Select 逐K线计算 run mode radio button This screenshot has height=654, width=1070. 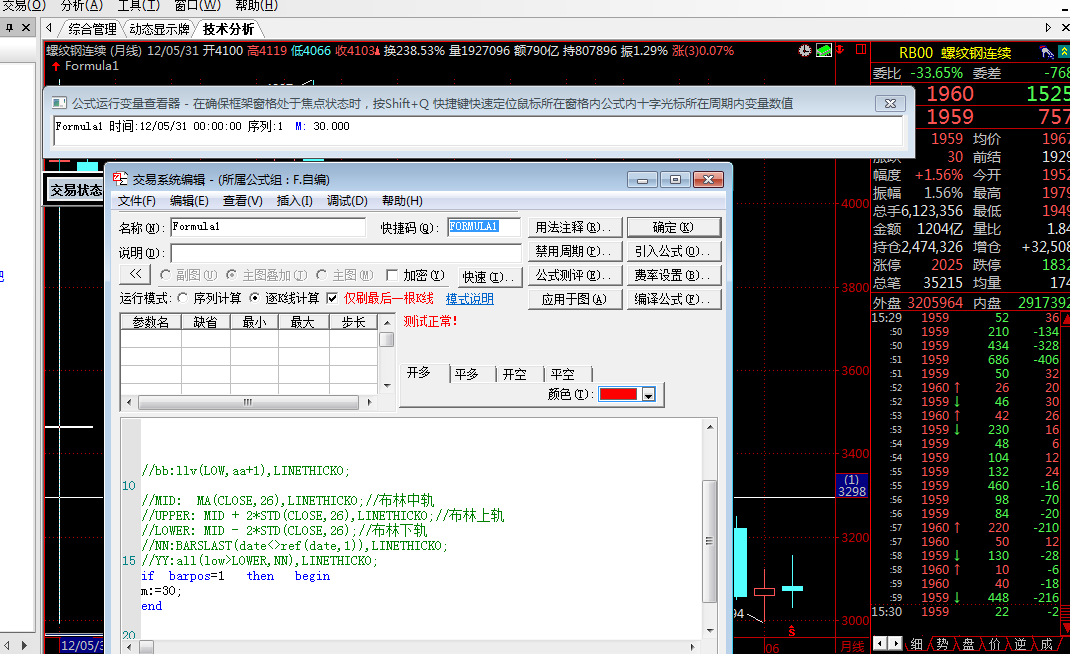pos(254,298)
